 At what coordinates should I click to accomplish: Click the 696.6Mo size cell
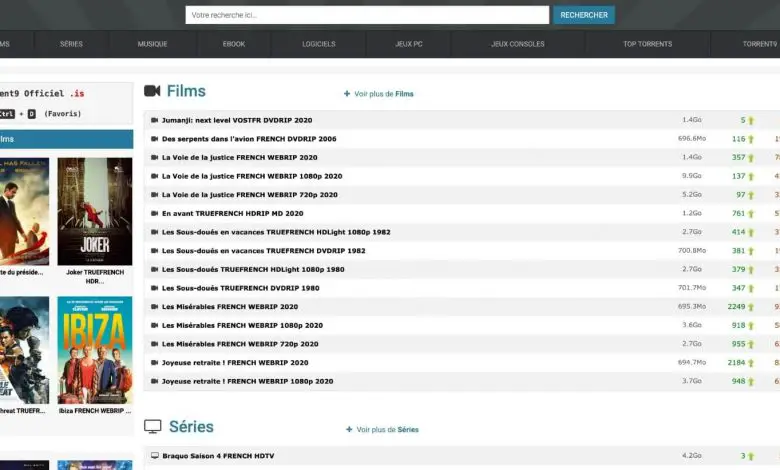692,138
